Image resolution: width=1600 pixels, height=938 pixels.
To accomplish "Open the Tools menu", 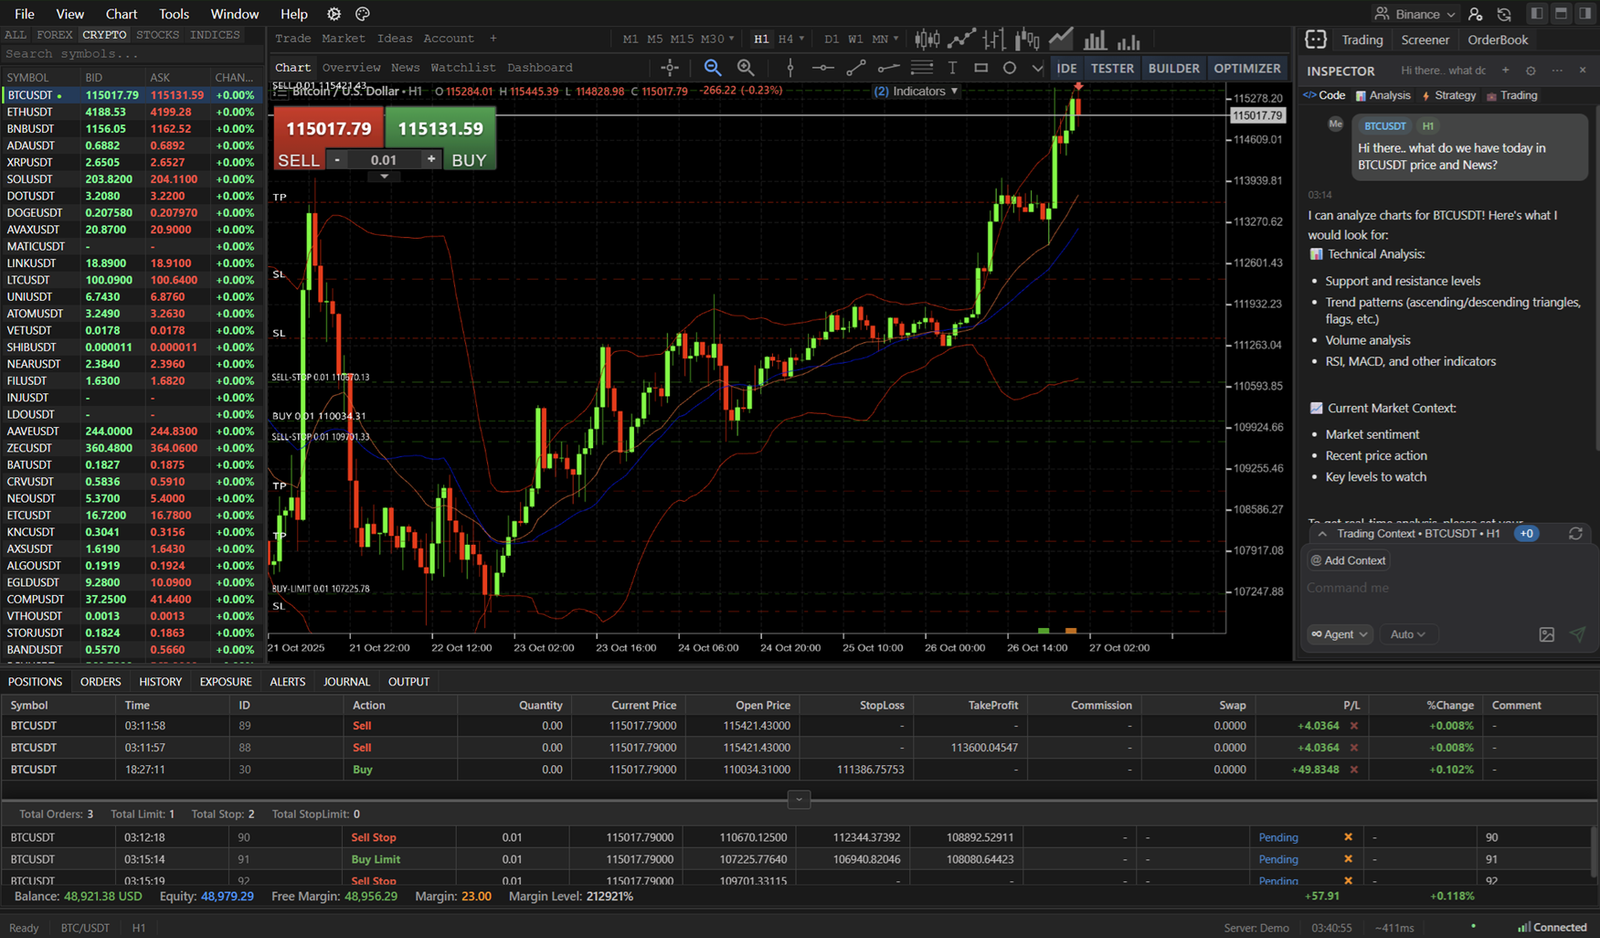I will click(x=173, y=13).
